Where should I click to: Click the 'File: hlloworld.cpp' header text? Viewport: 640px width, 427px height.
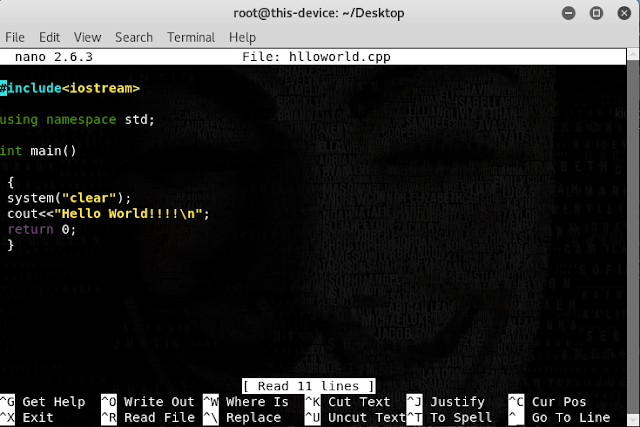pyautogui.click(x=316, y=57)
